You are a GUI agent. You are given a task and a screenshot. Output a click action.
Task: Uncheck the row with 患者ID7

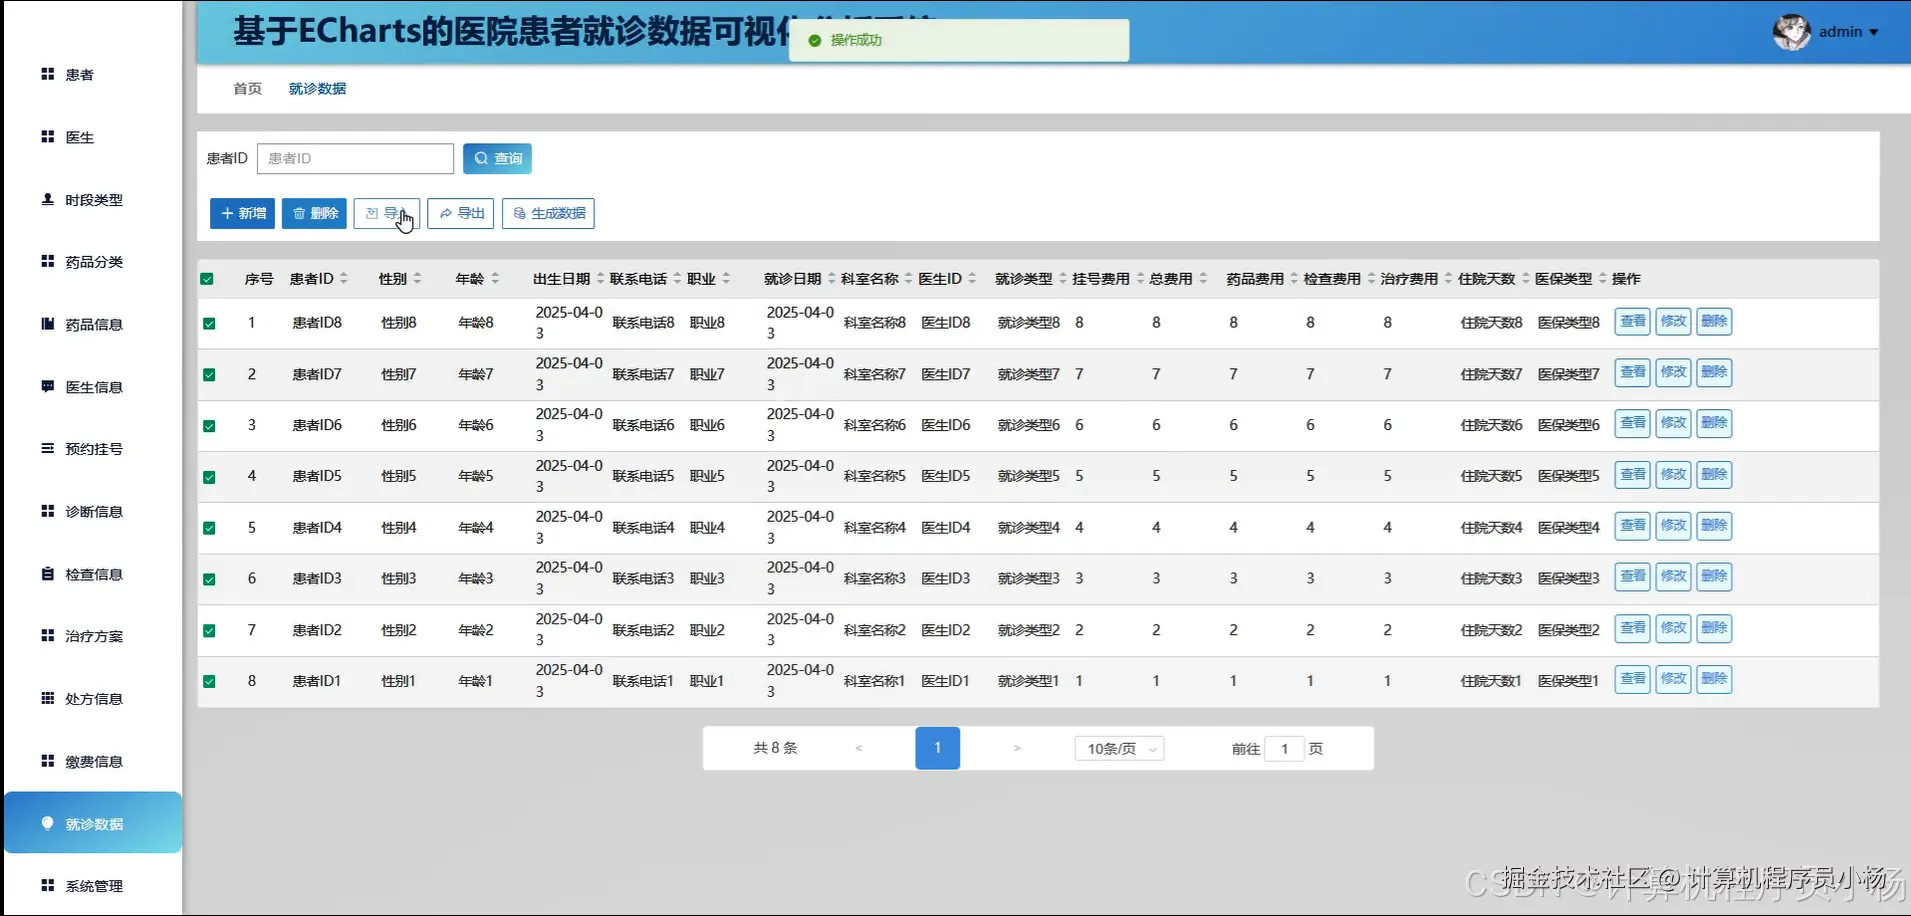click(209, 375)
